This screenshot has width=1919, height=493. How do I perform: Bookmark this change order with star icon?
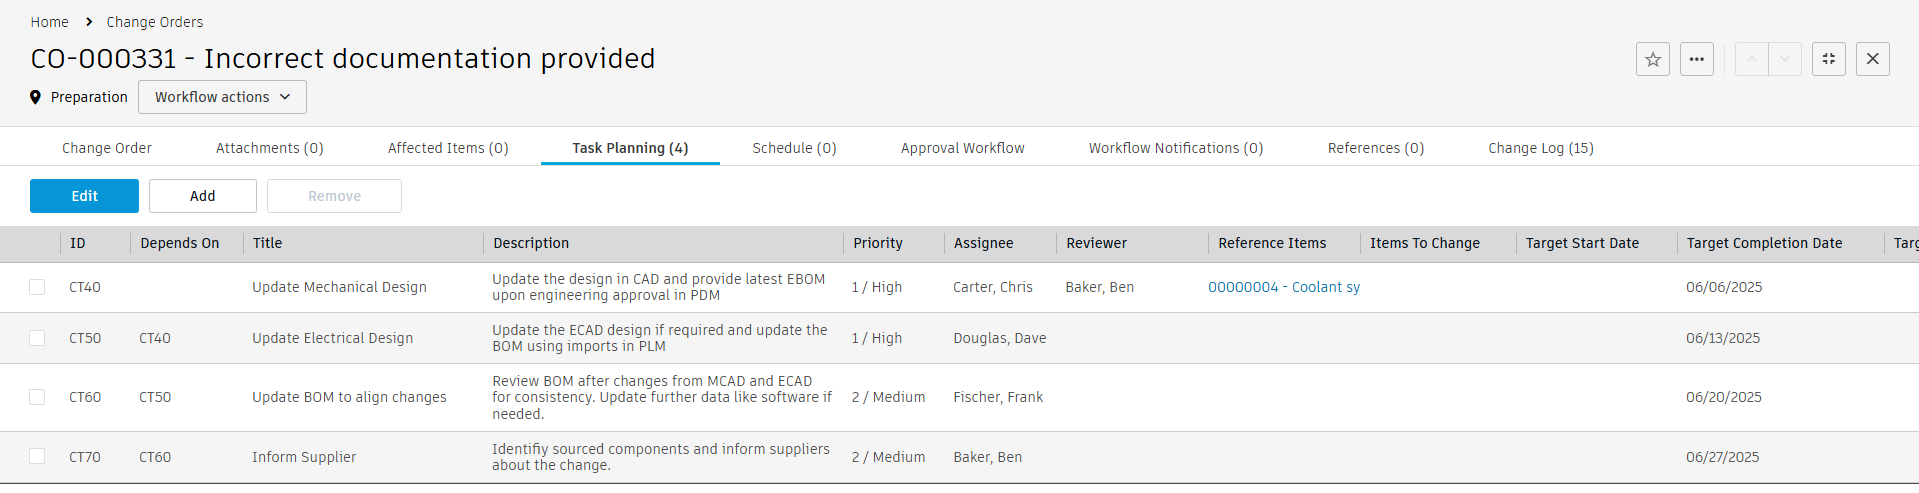coord(1653,59)
